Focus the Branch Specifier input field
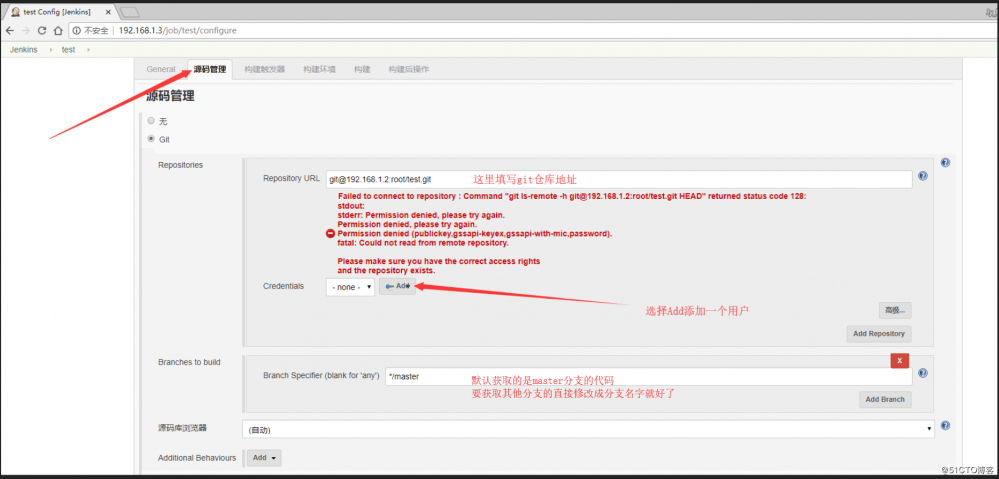The height and width of the screenshot is (479, 999). pyautogui.click(x=649, y=376)
